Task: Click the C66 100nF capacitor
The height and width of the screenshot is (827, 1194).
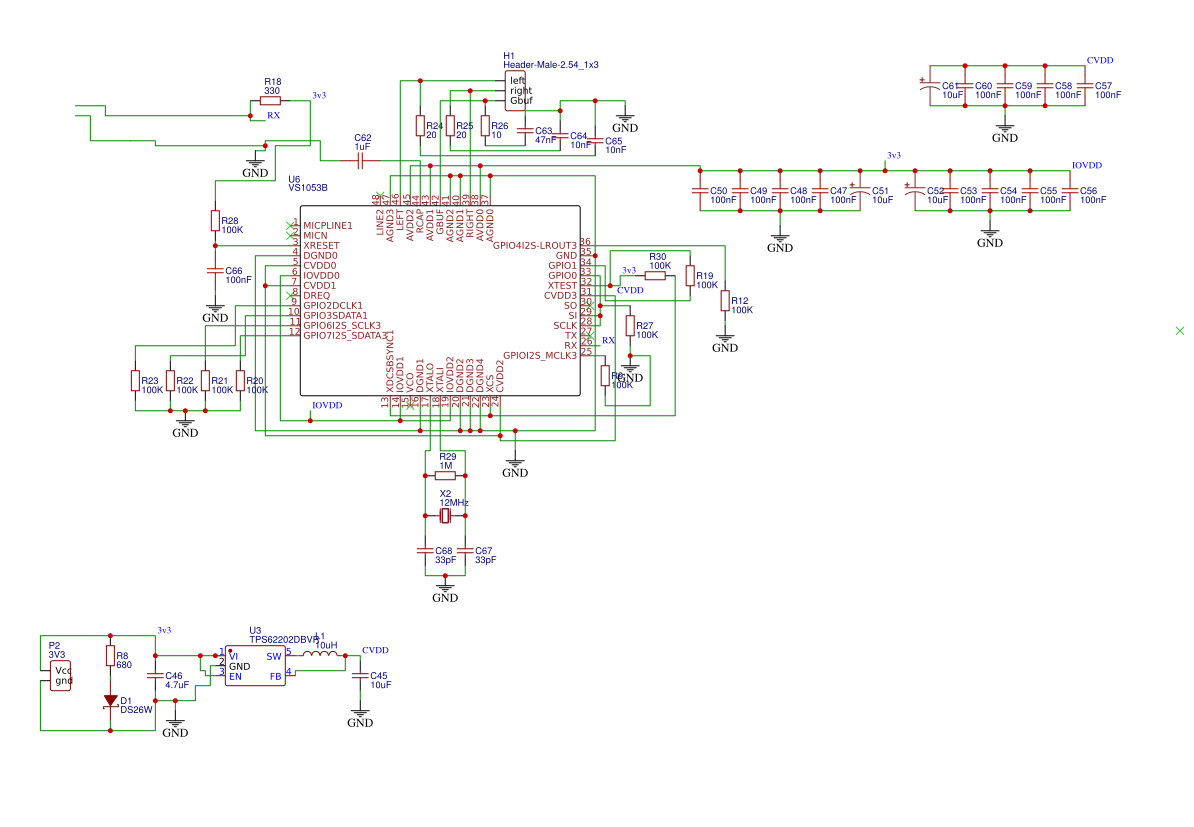Action: tap(214, 271)
